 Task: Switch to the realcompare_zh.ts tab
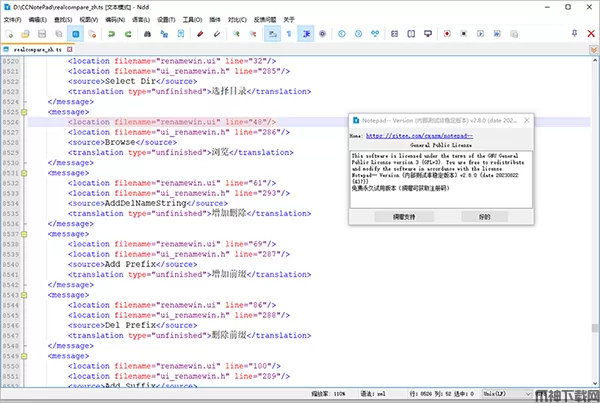pos(42,48)
